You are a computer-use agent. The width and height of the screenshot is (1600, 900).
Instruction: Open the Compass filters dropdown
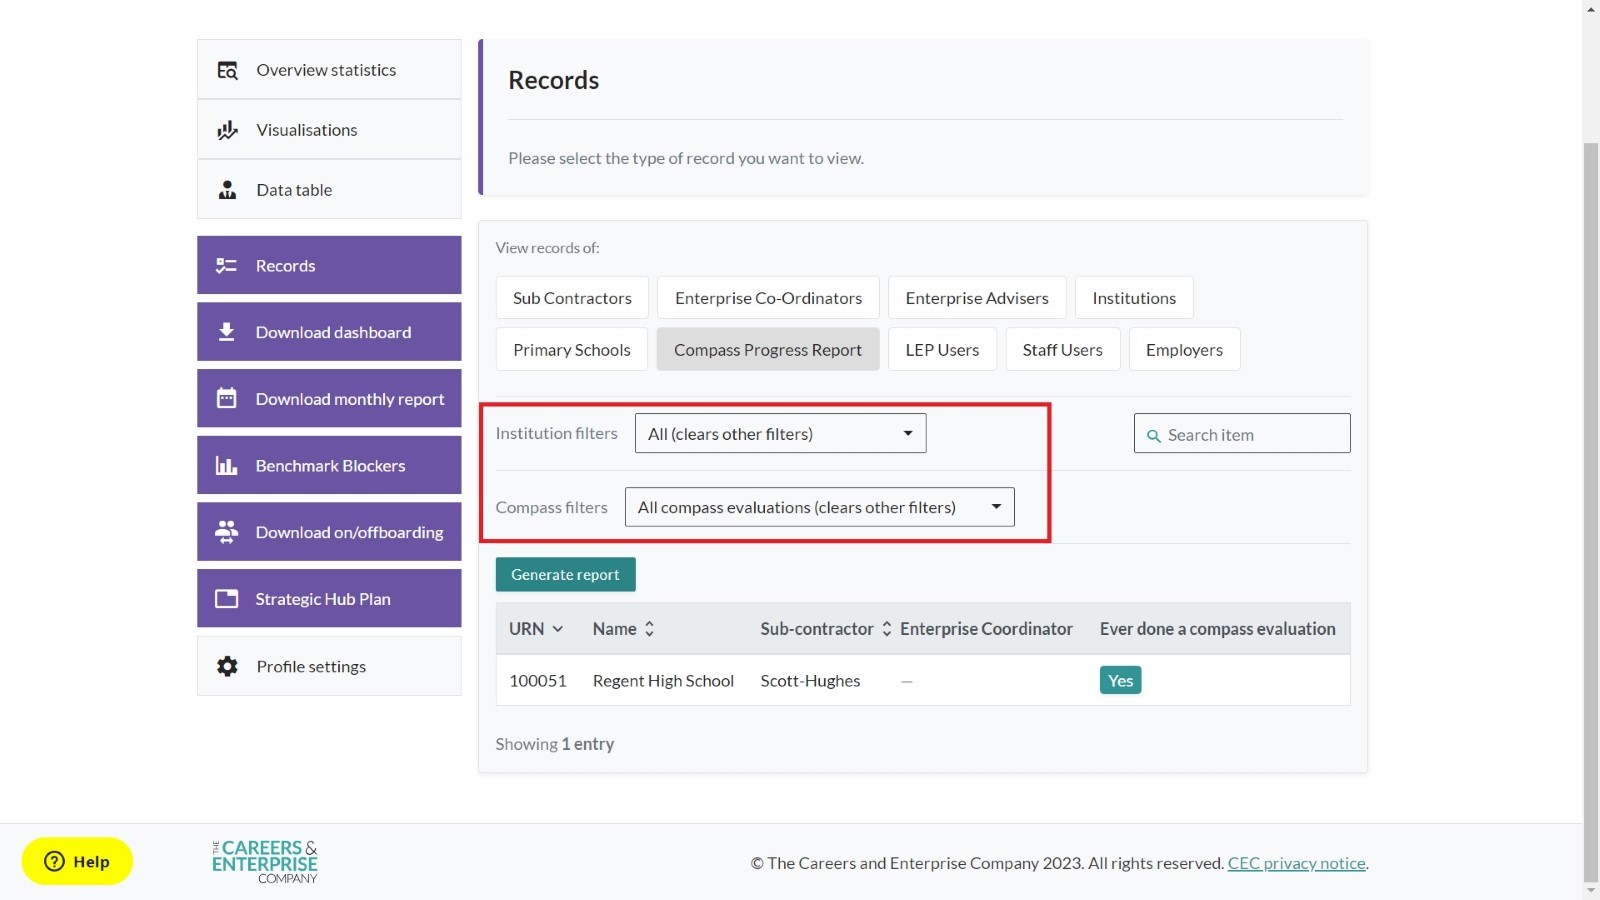(820, 507)
